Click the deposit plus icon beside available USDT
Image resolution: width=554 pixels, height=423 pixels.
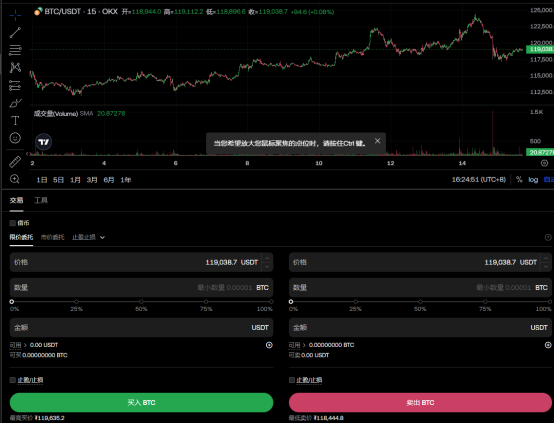click(269, 345)
